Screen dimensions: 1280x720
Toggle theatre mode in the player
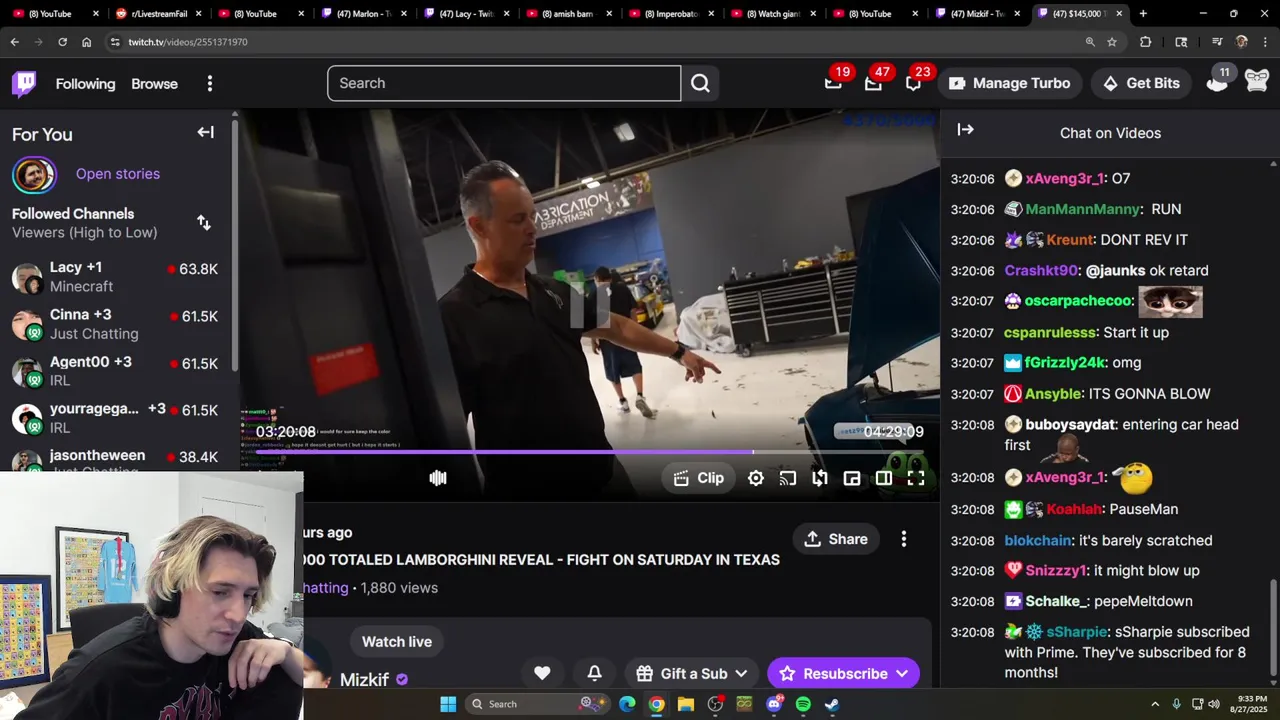[884, 478]
